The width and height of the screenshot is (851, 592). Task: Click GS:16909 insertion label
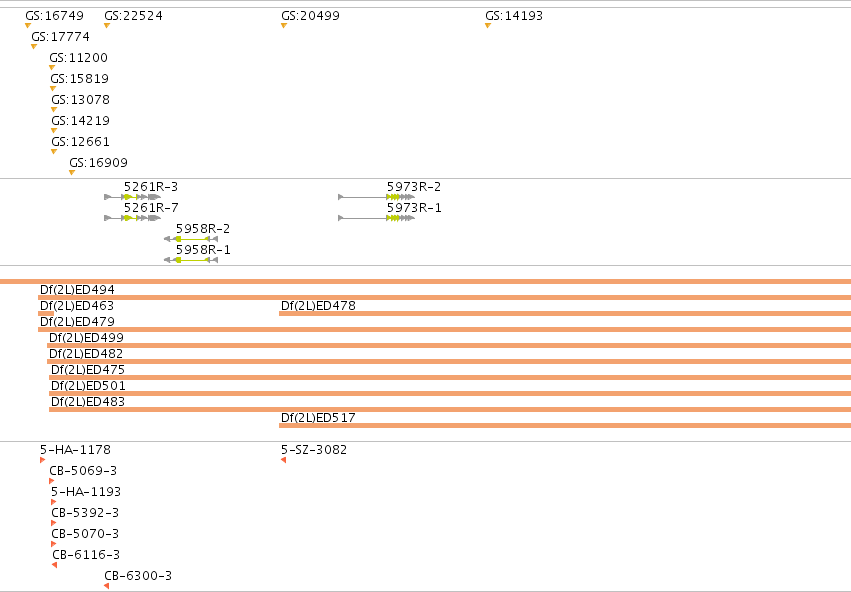pos(98,163)
